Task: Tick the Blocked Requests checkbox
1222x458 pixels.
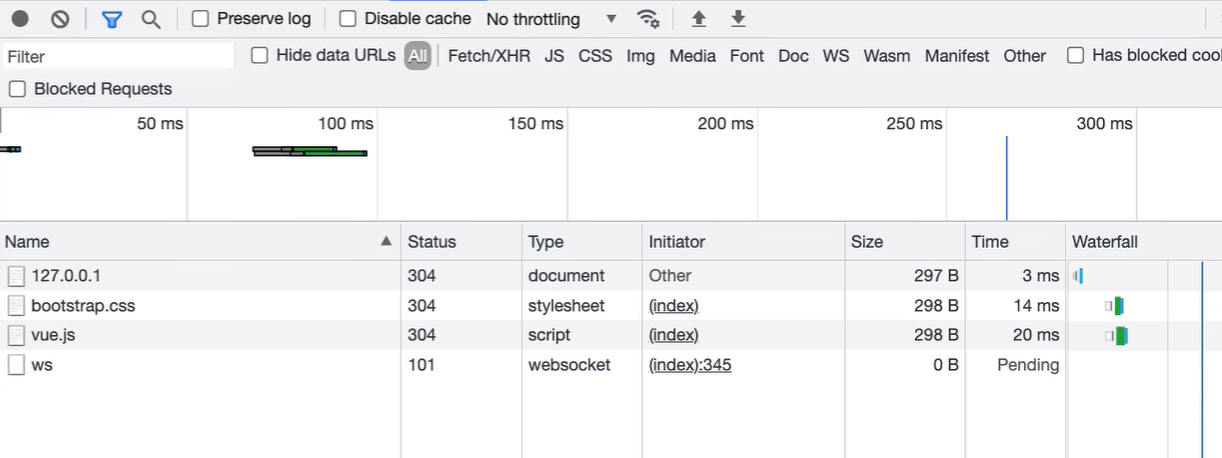Action: [x=17, y=89]
